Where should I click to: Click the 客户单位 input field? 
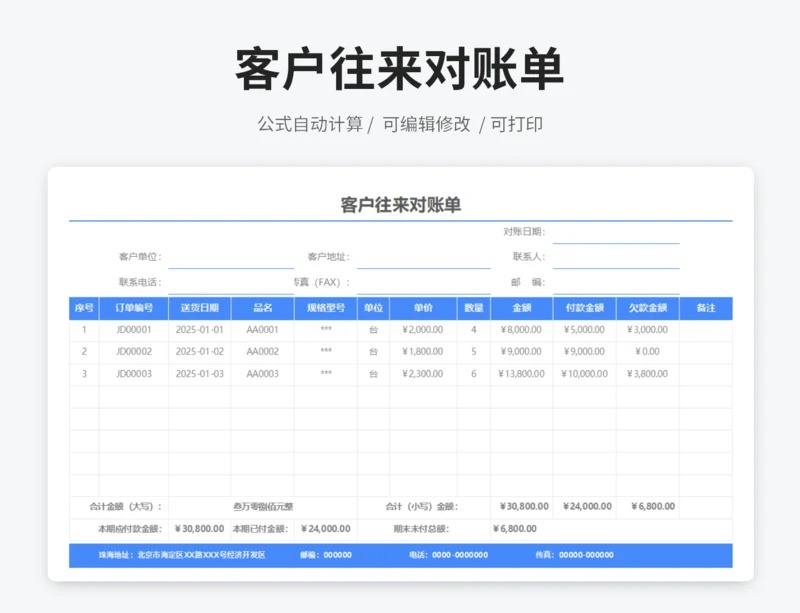click(x=231, y=257)
